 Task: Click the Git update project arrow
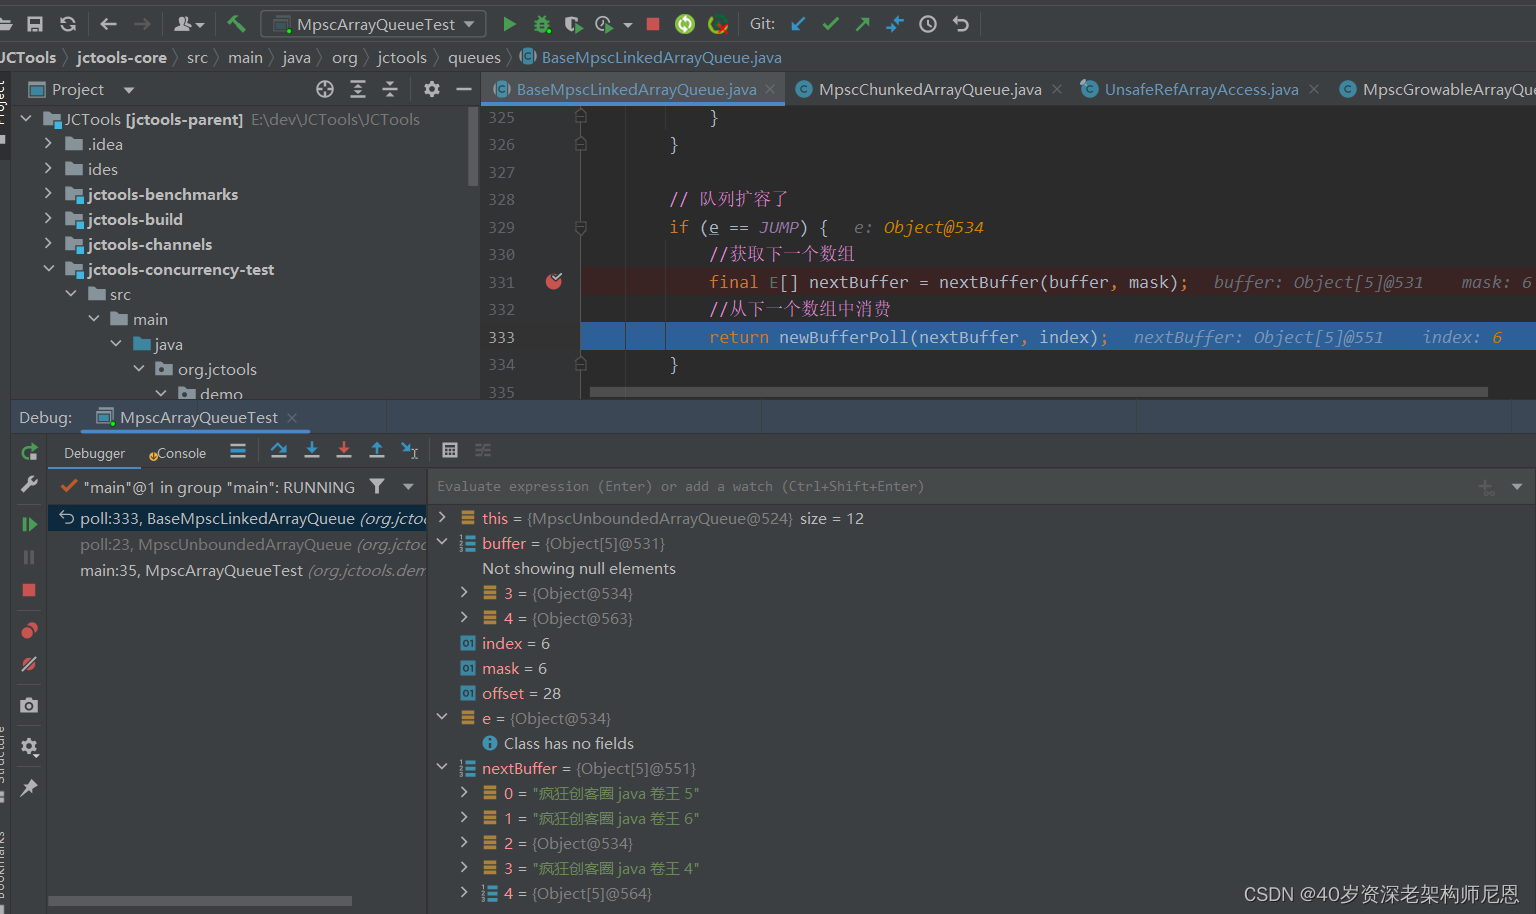point(798,24)
